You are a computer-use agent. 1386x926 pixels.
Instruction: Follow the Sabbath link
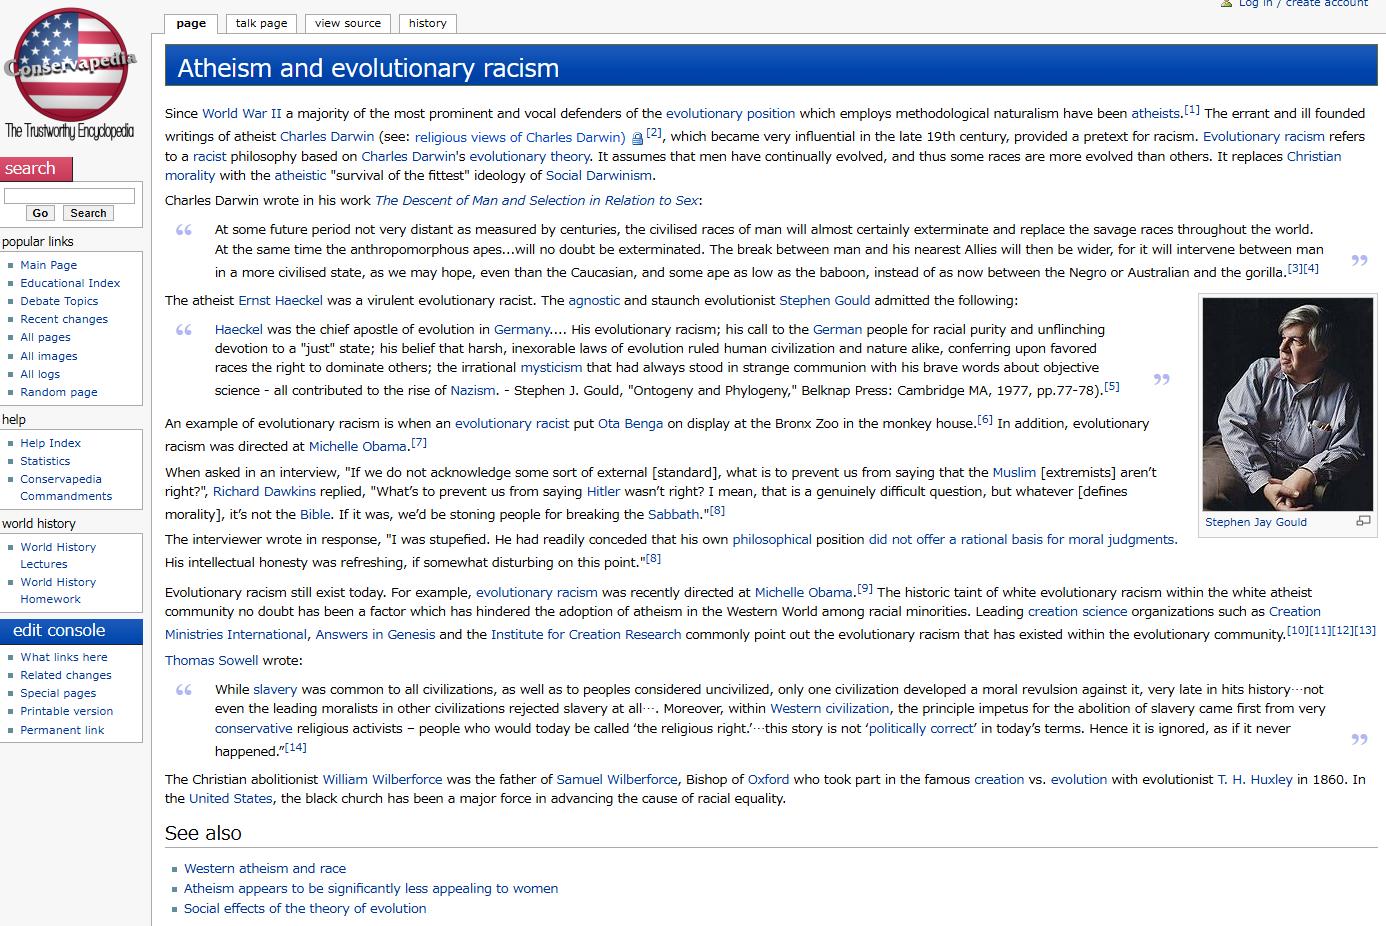coord(673,515)
